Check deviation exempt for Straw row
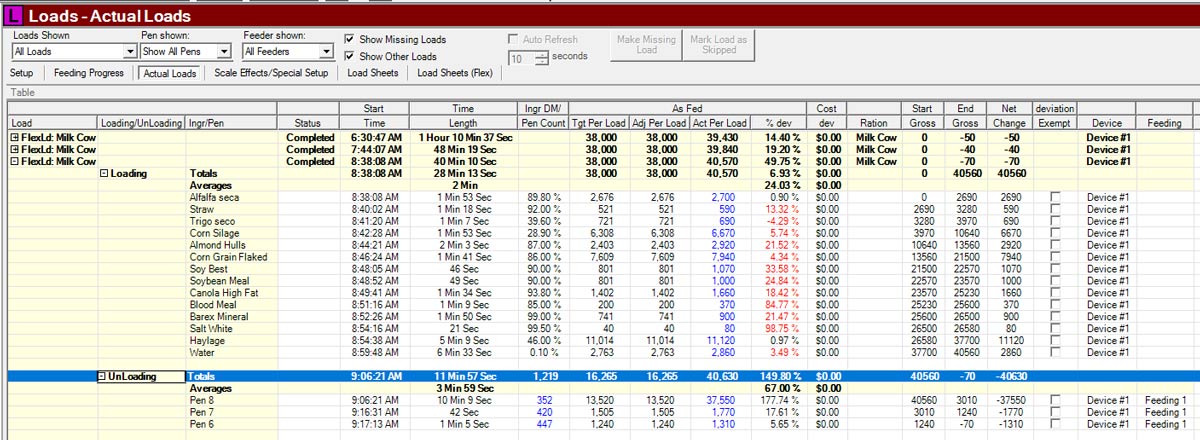The height and width of the screenshot is (440, 1200). coord(1054,210)
